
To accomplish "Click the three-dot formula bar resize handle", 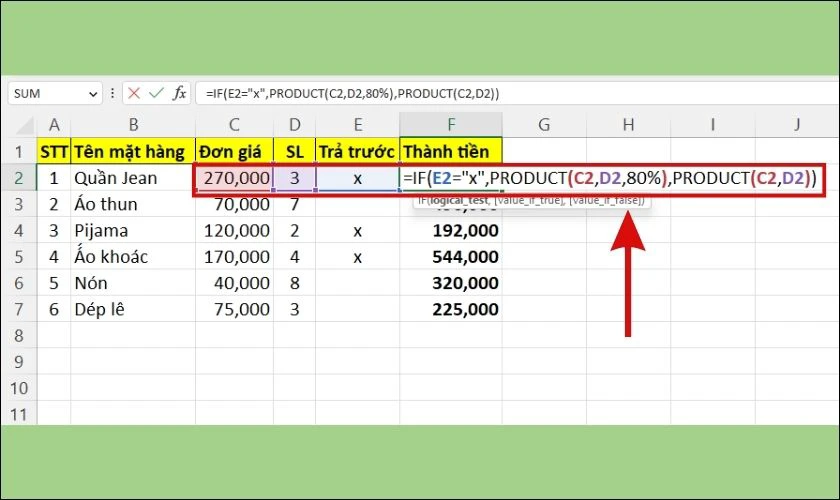I will [112, 93].
